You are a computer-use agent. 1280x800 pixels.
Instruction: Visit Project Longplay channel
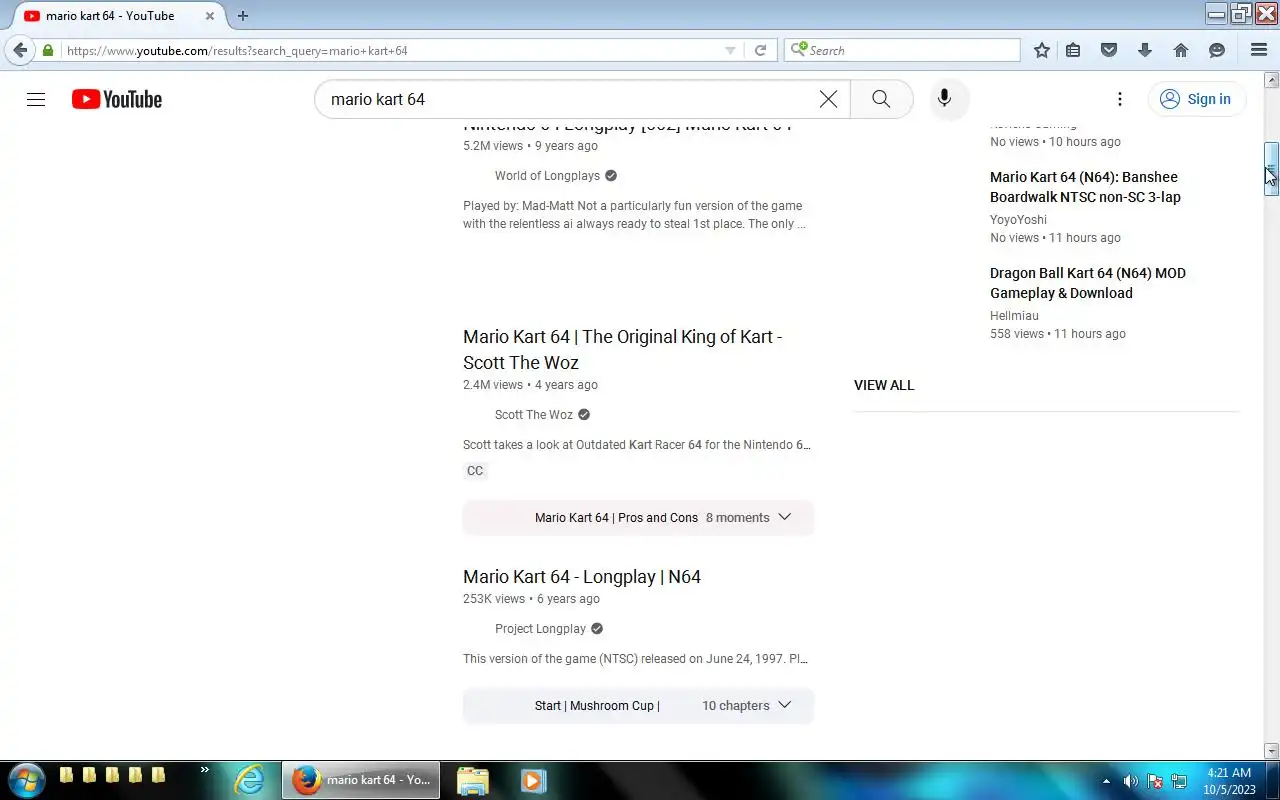pos(540,629)
